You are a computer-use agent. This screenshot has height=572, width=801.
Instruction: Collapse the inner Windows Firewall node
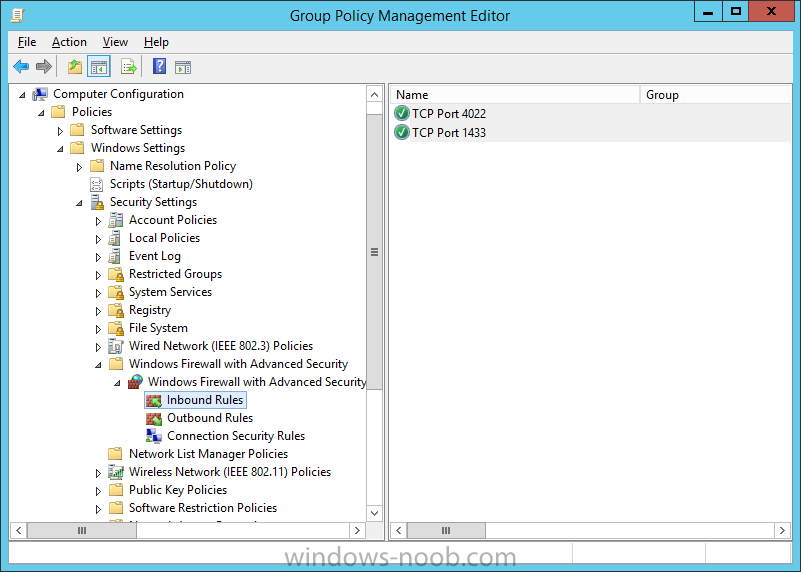coord(117,383)
